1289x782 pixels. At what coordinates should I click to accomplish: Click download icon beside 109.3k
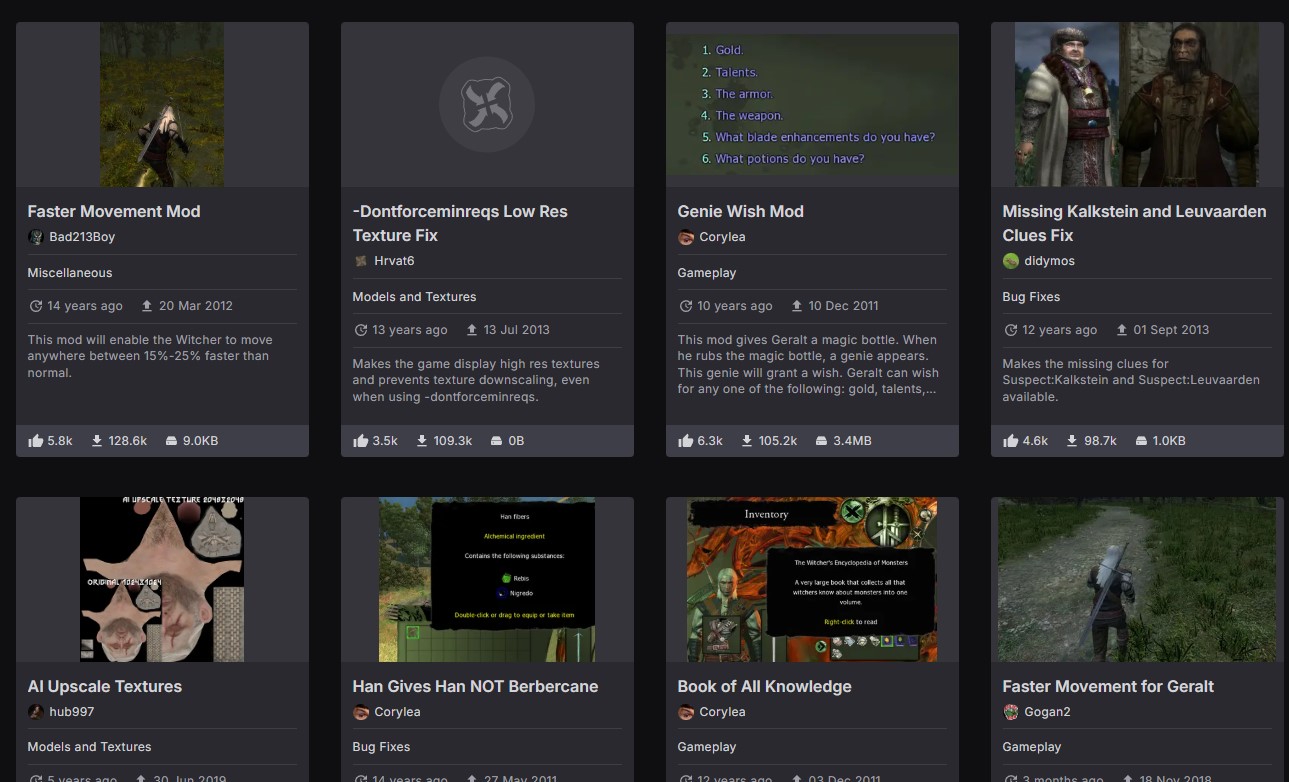pos(422,440)
